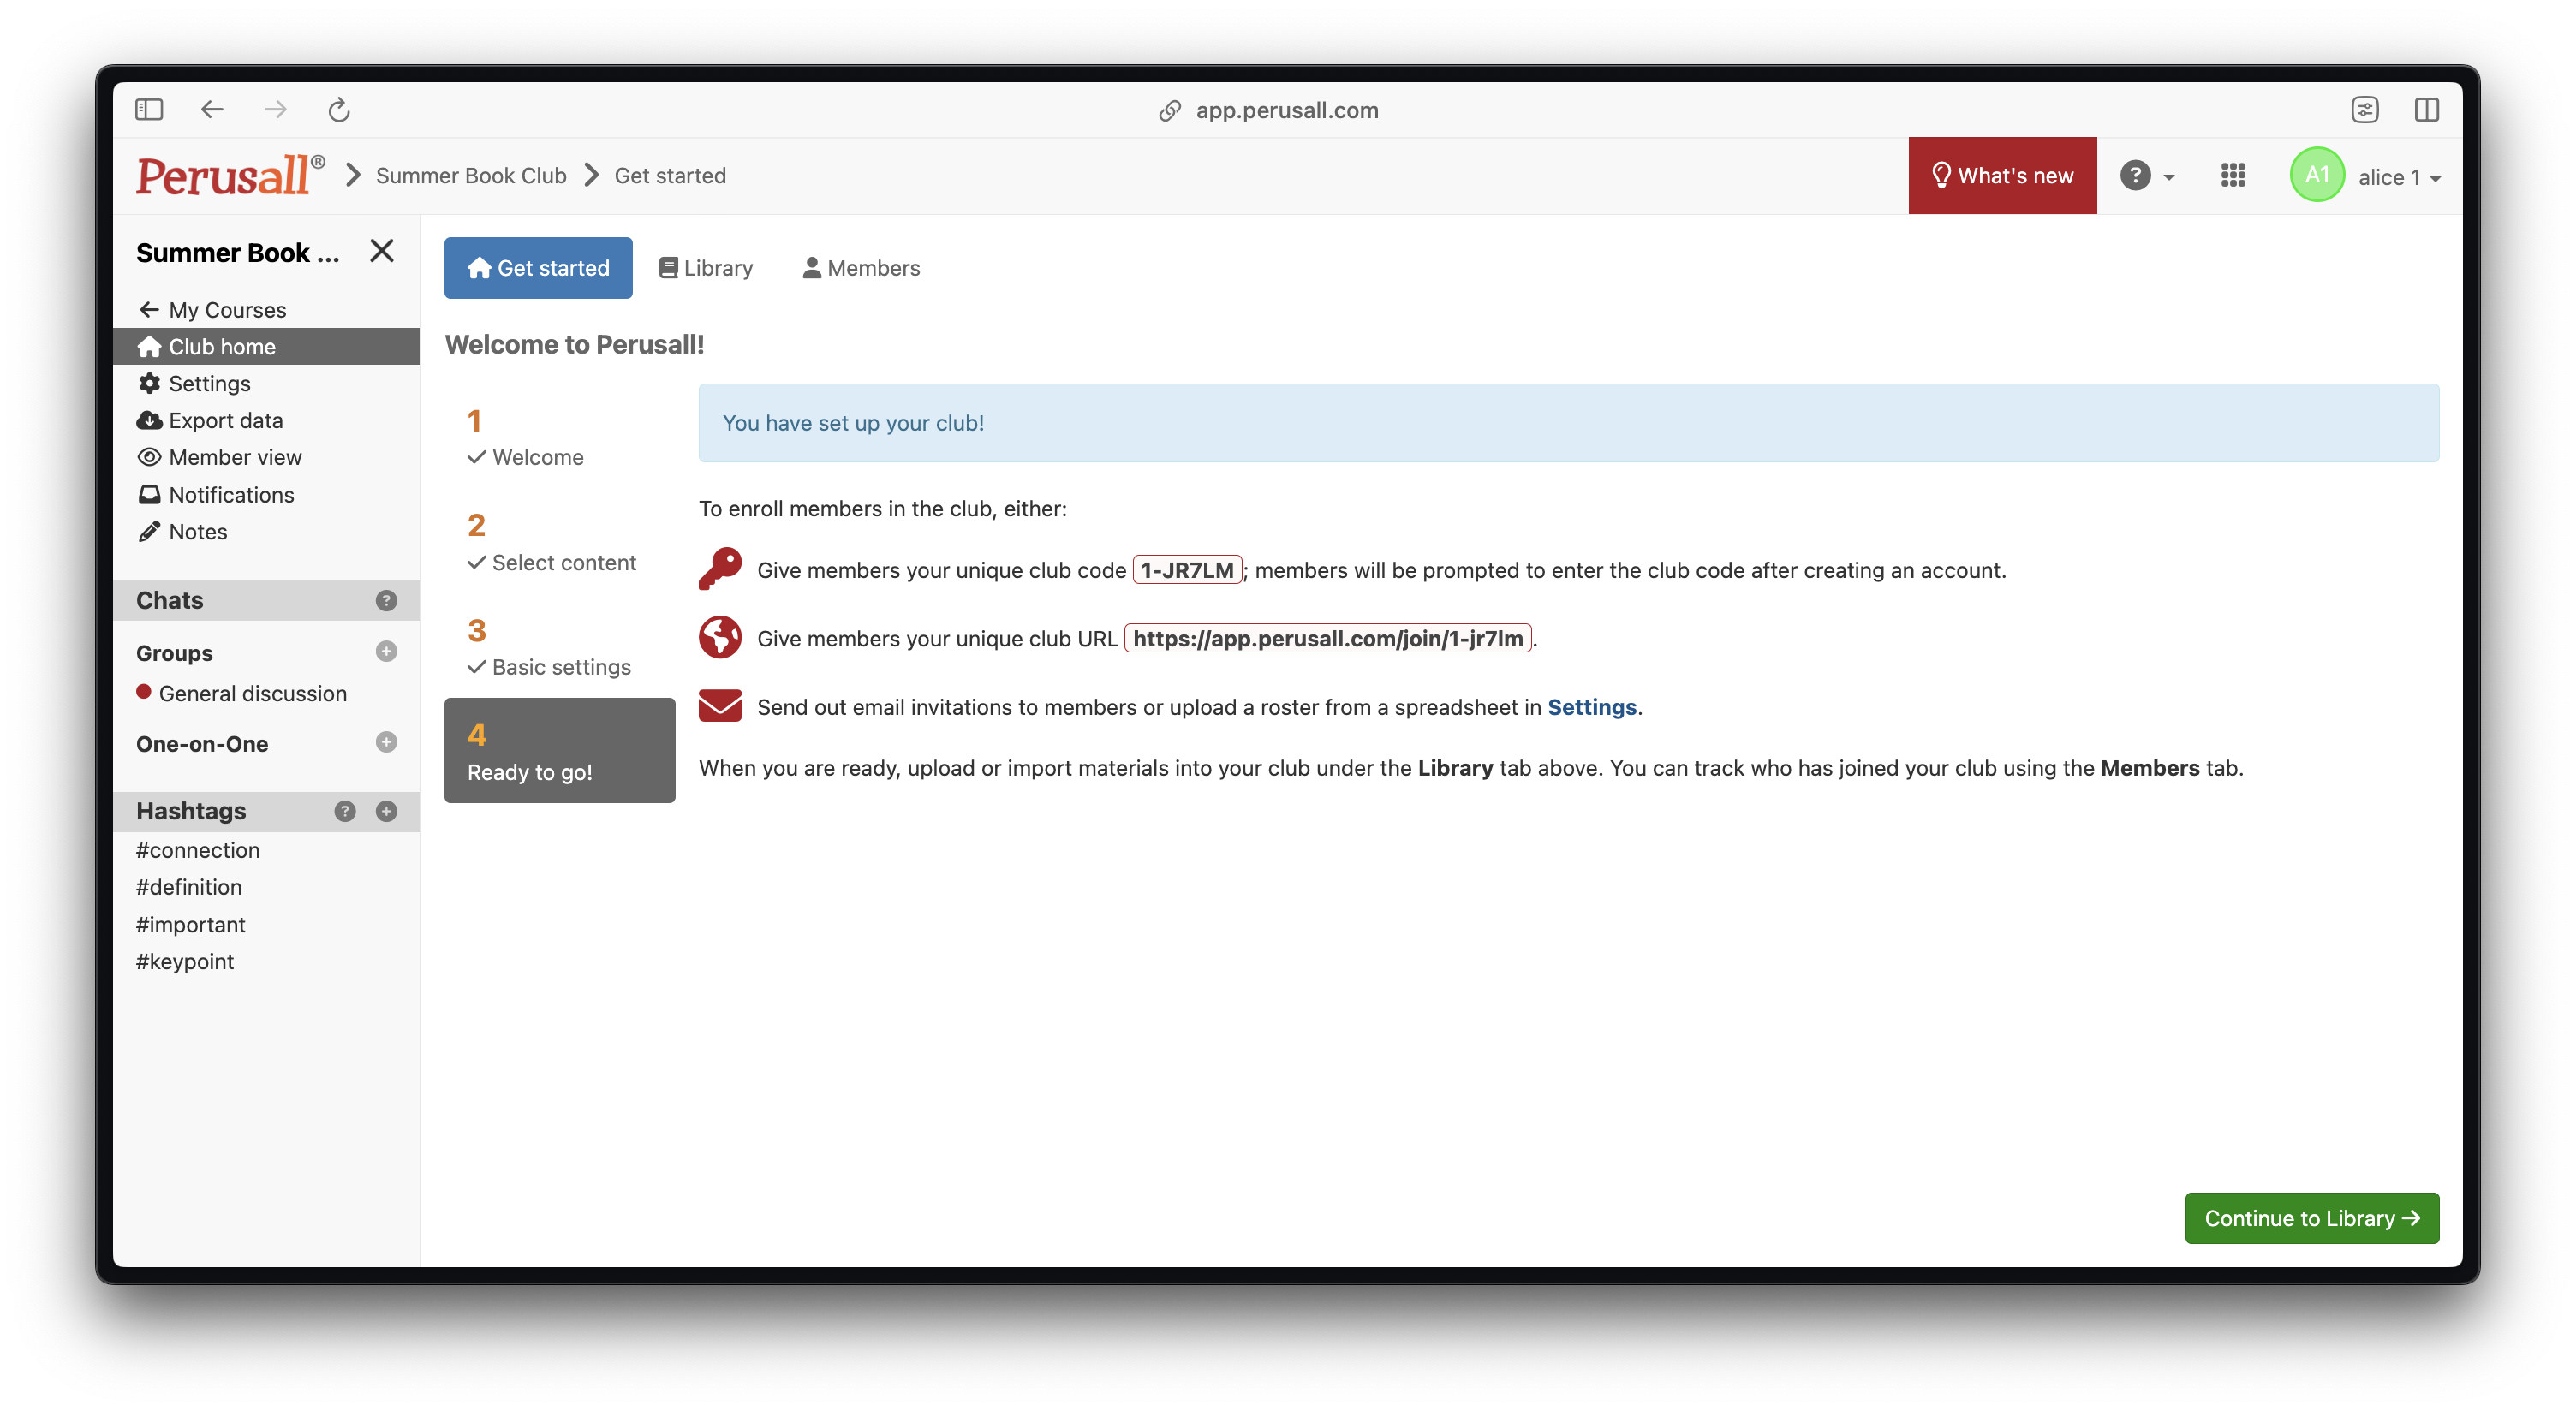
Task: Select the club code 1-JR7LM box
Action: point(1187,570)
